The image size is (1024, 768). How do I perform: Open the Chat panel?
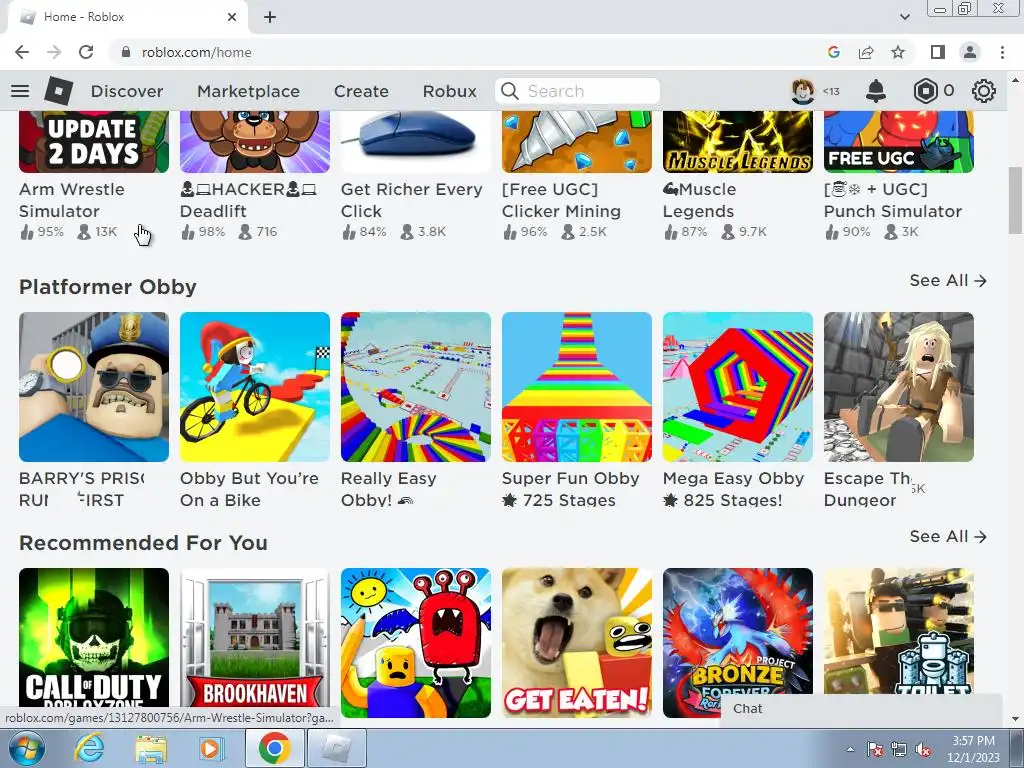[861, 709]
